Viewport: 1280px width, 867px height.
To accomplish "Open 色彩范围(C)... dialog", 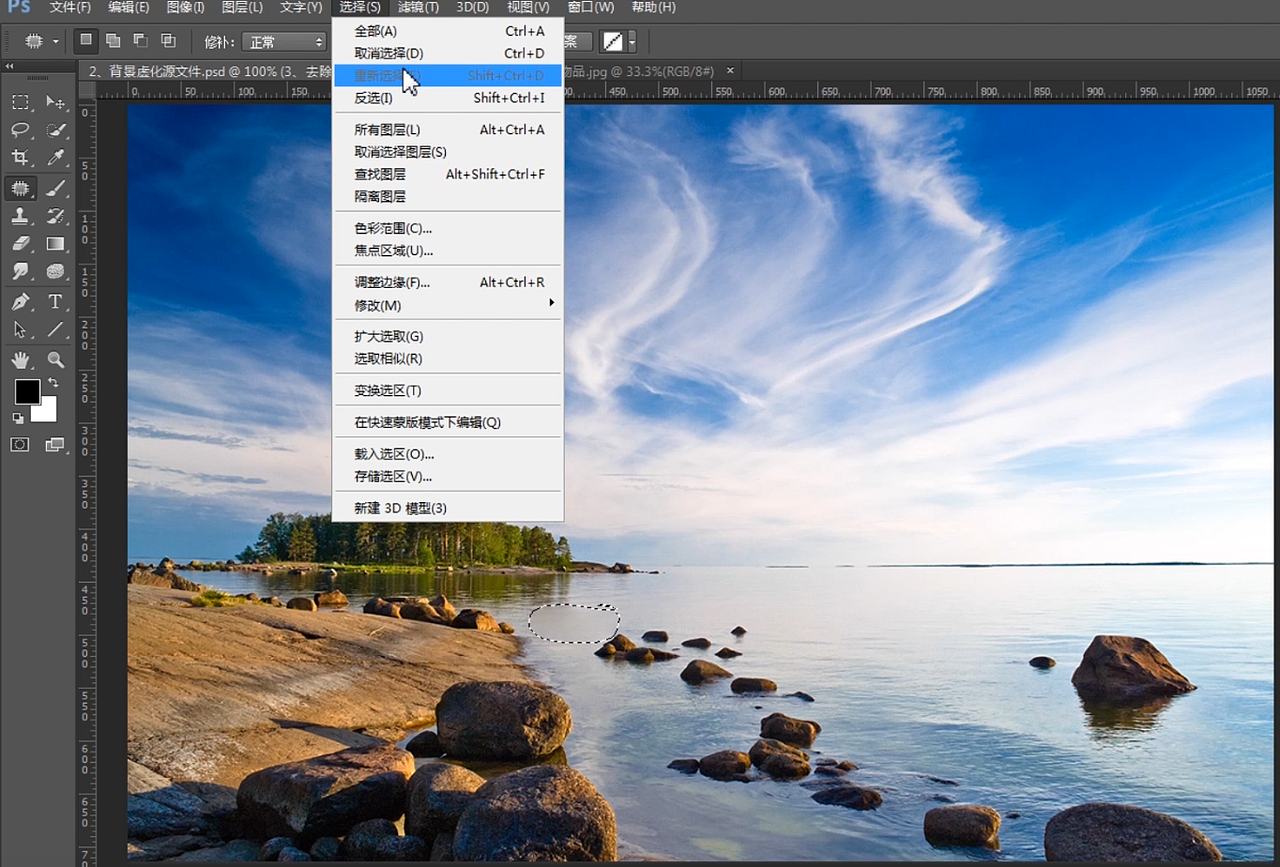I will coord(448,228).
